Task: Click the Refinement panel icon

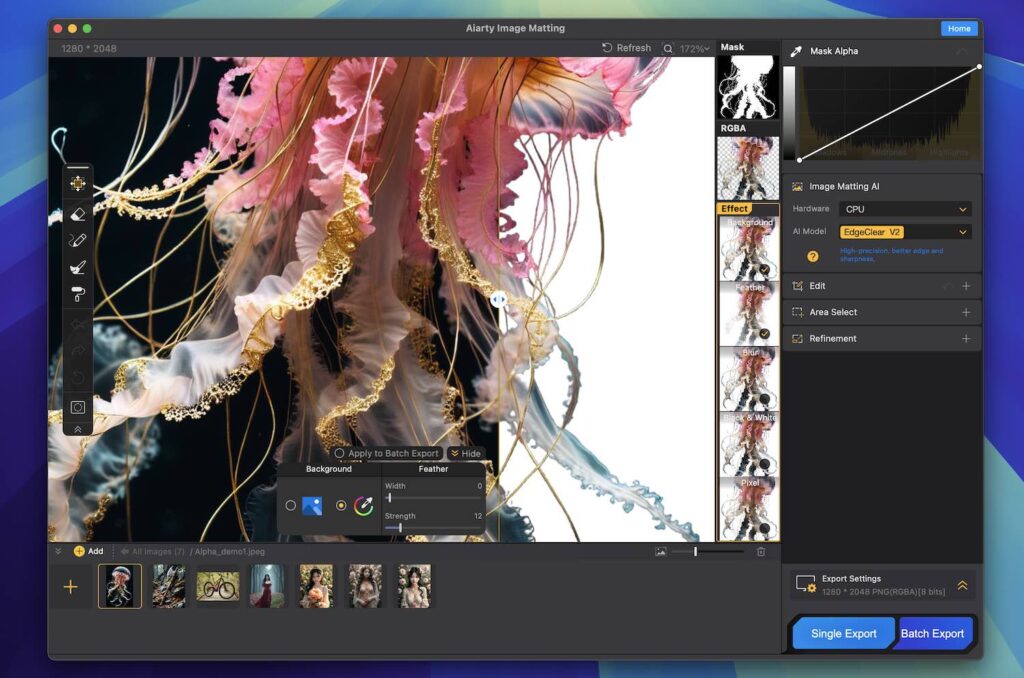Action: [x=797, y=338]
